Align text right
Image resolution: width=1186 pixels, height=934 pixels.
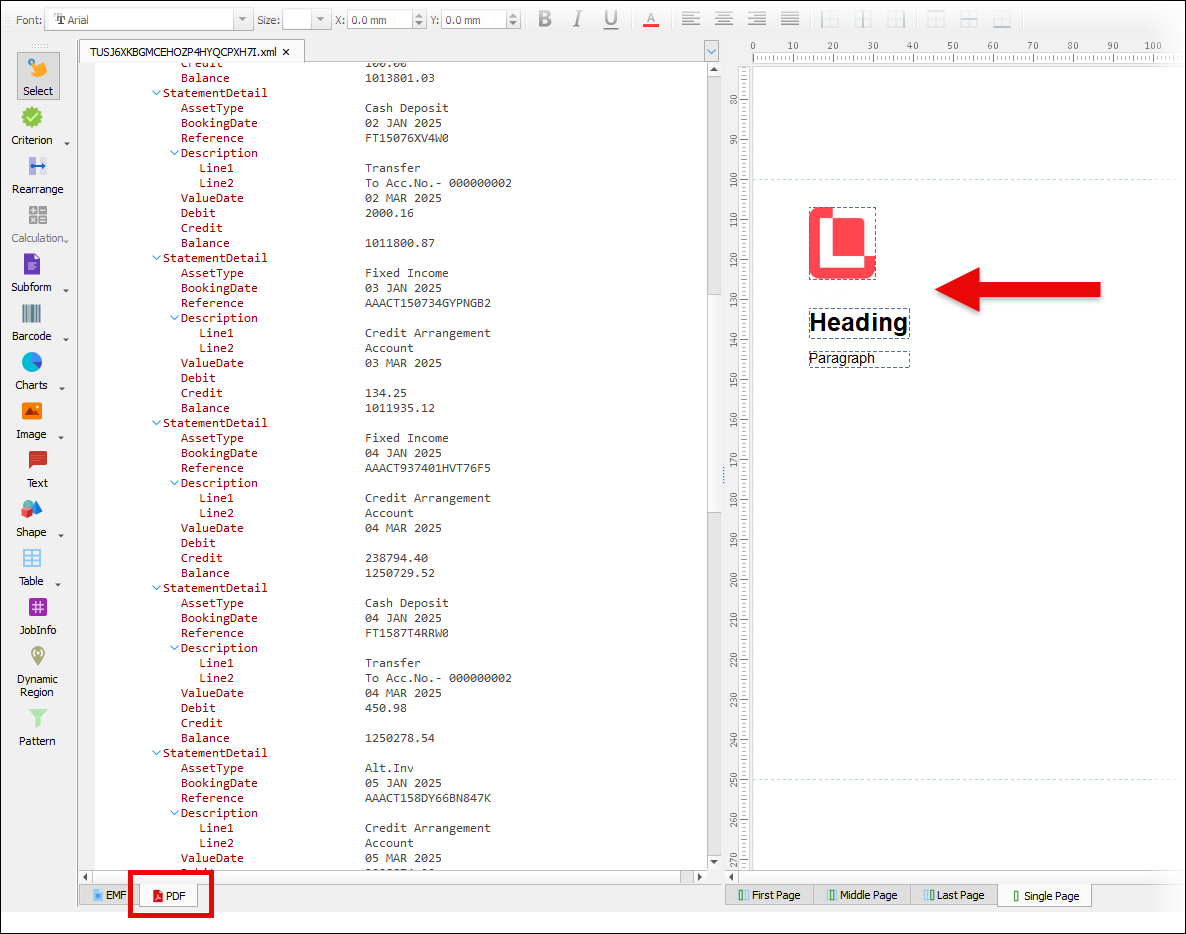coord(756,20)
